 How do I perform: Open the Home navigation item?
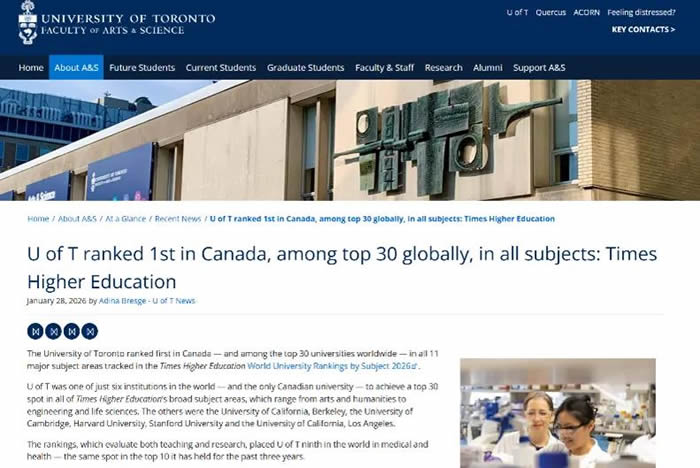[31, 68]
